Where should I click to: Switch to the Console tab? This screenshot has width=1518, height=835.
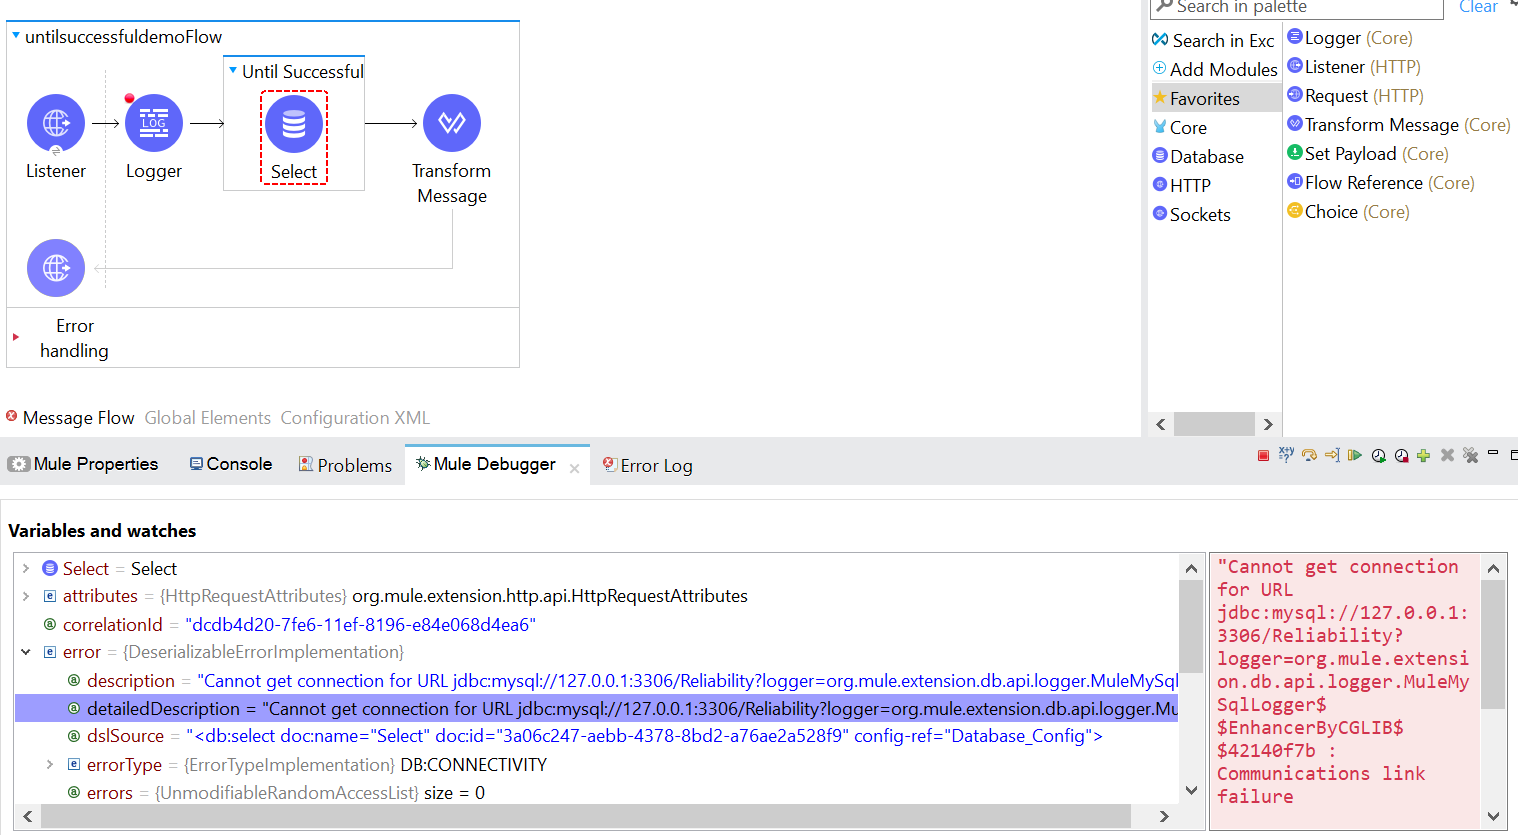[x=231, y=464]
